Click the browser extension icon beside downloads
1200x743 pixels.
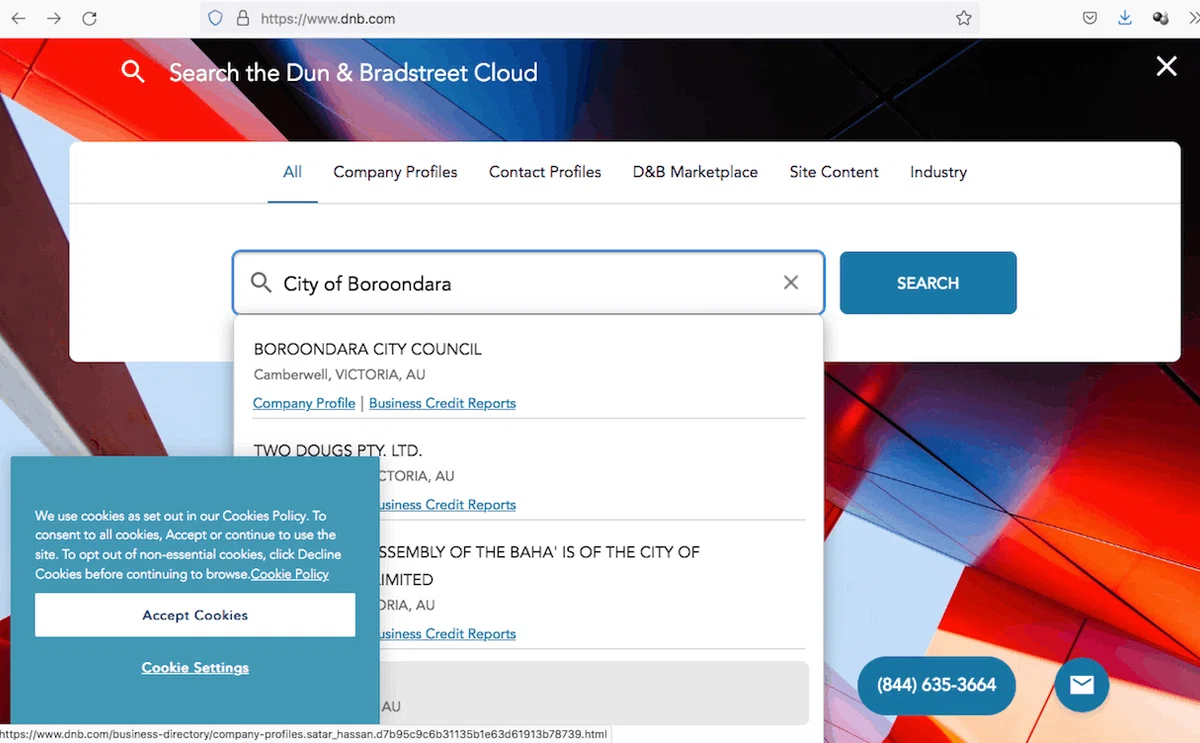tap(1161, 18)
